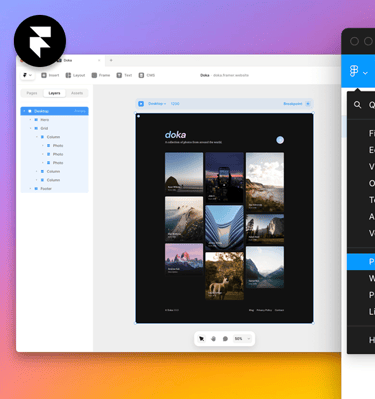Click the Breakpoint button above canvas
The height and width of the screenshot is (399, 375).
pyautogui.click(x=293, y=104)
